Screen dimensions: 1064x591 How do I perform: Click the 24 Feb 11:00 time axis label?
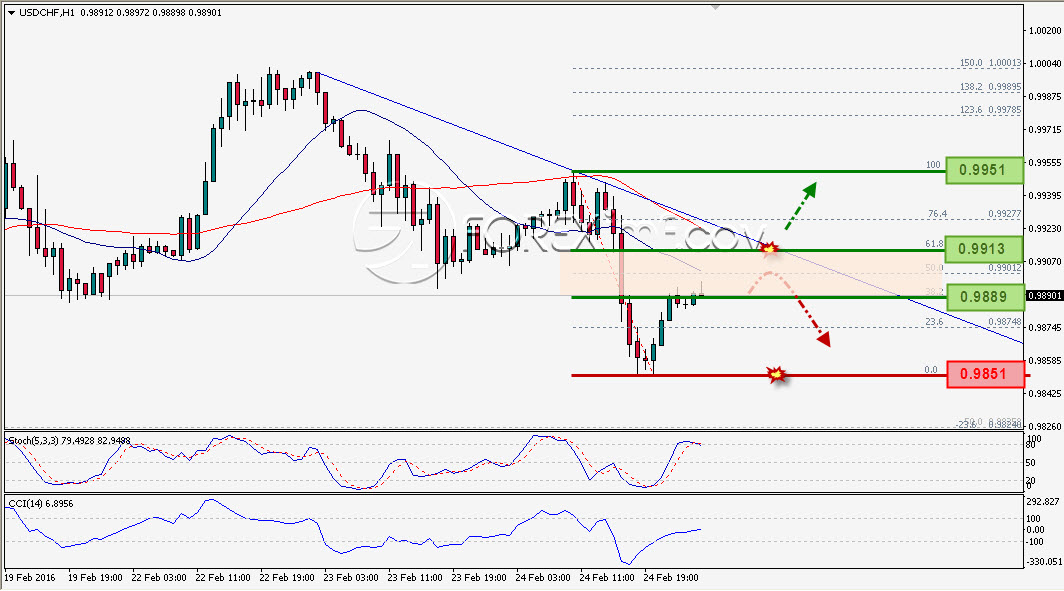point(607,577)
